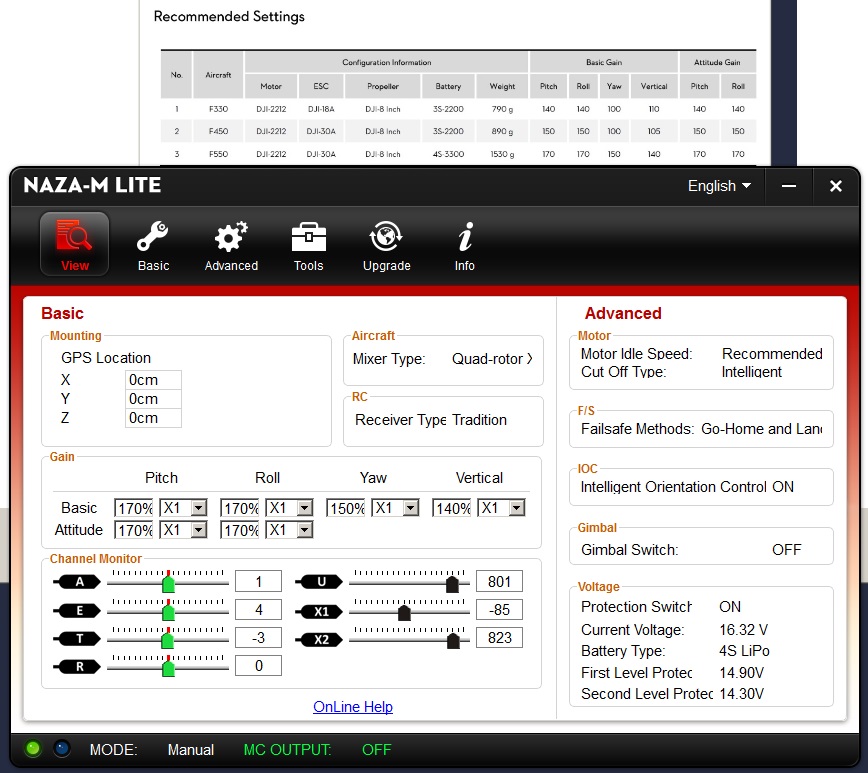This screenshot has height=773, width=868.
Task: Click the channel U value 801 box
Action: (x=499, y=581)
